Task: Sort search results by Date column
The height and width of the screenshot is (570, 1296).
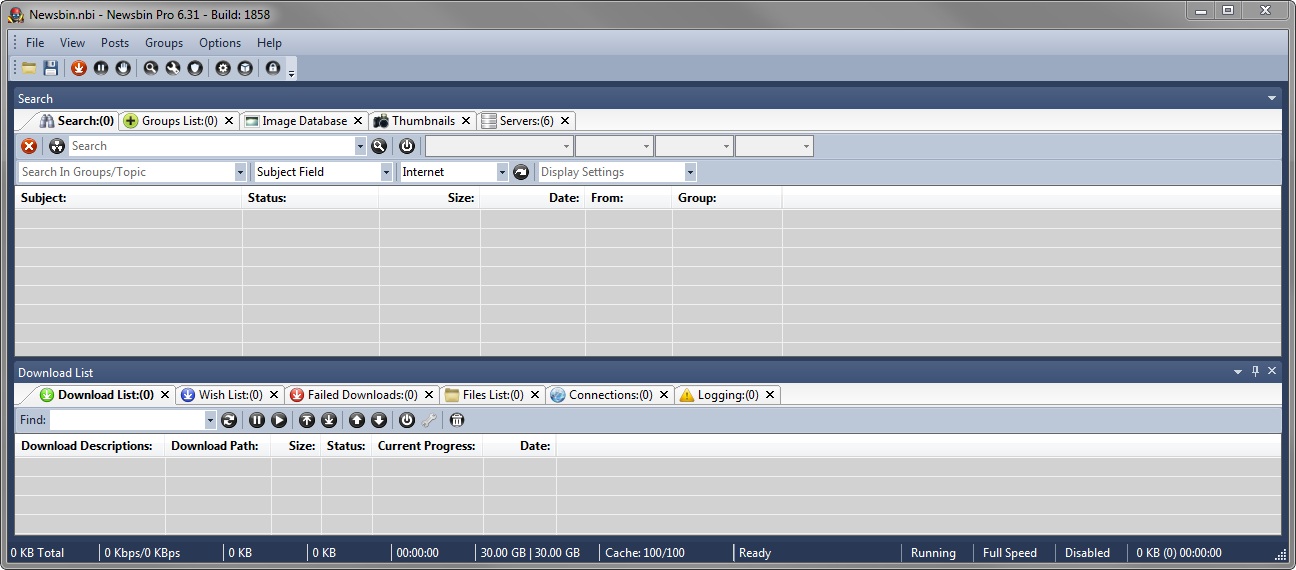Action: 532,198
